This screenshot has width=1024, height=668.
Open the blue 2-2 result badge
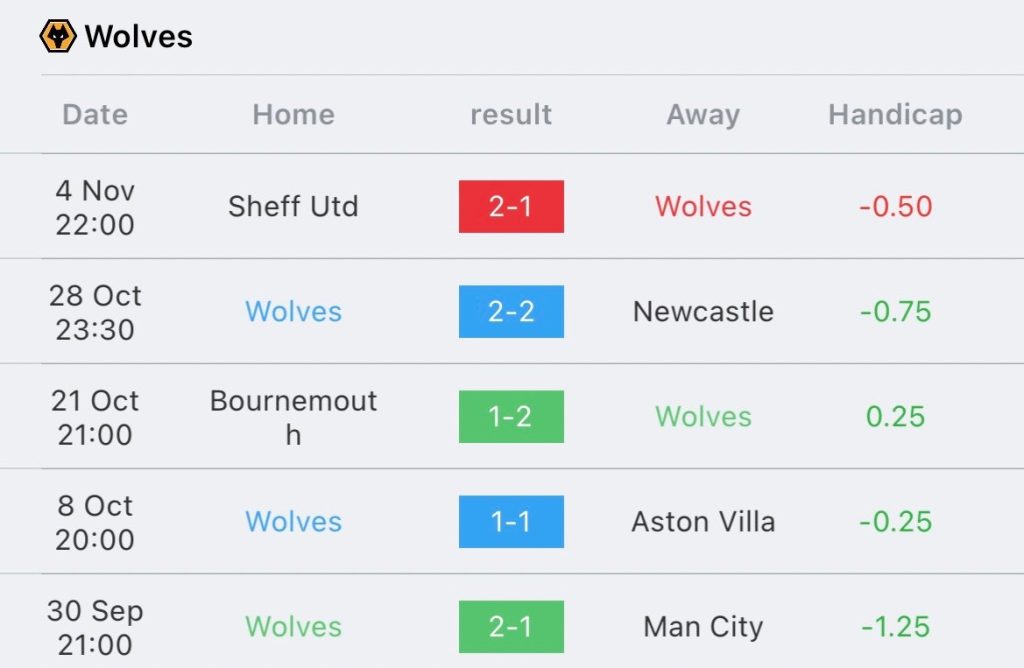511,311
